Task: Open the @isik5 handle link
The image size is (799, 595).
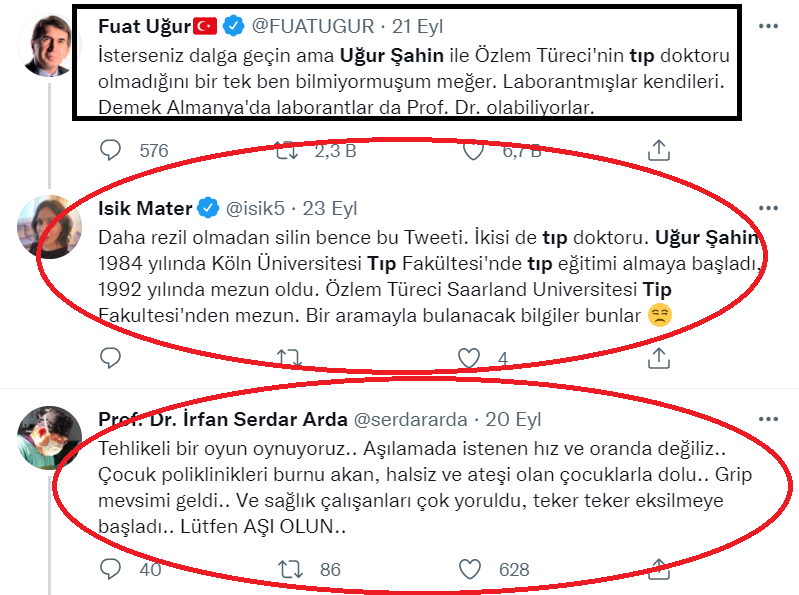Action: tap(255, 209)
